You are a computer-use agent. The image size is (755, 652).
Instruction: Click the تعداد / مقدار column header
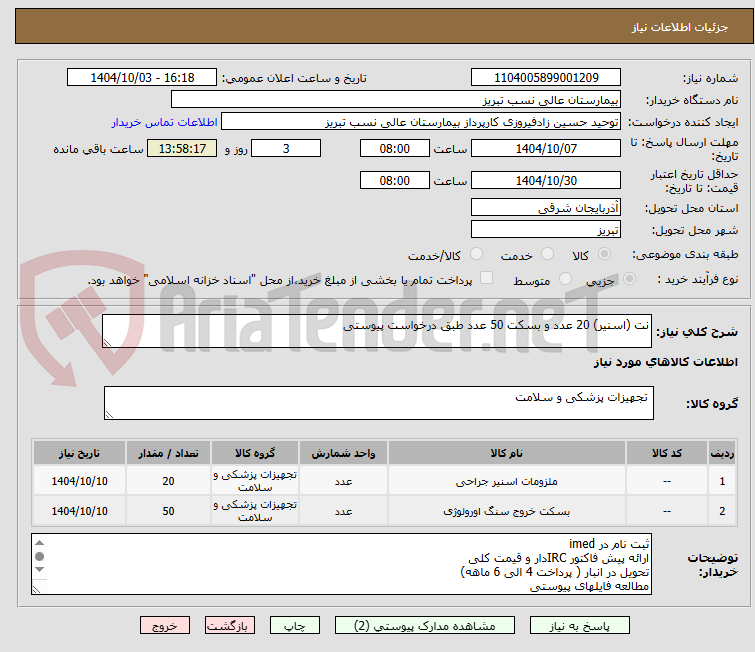coord(168,453)
